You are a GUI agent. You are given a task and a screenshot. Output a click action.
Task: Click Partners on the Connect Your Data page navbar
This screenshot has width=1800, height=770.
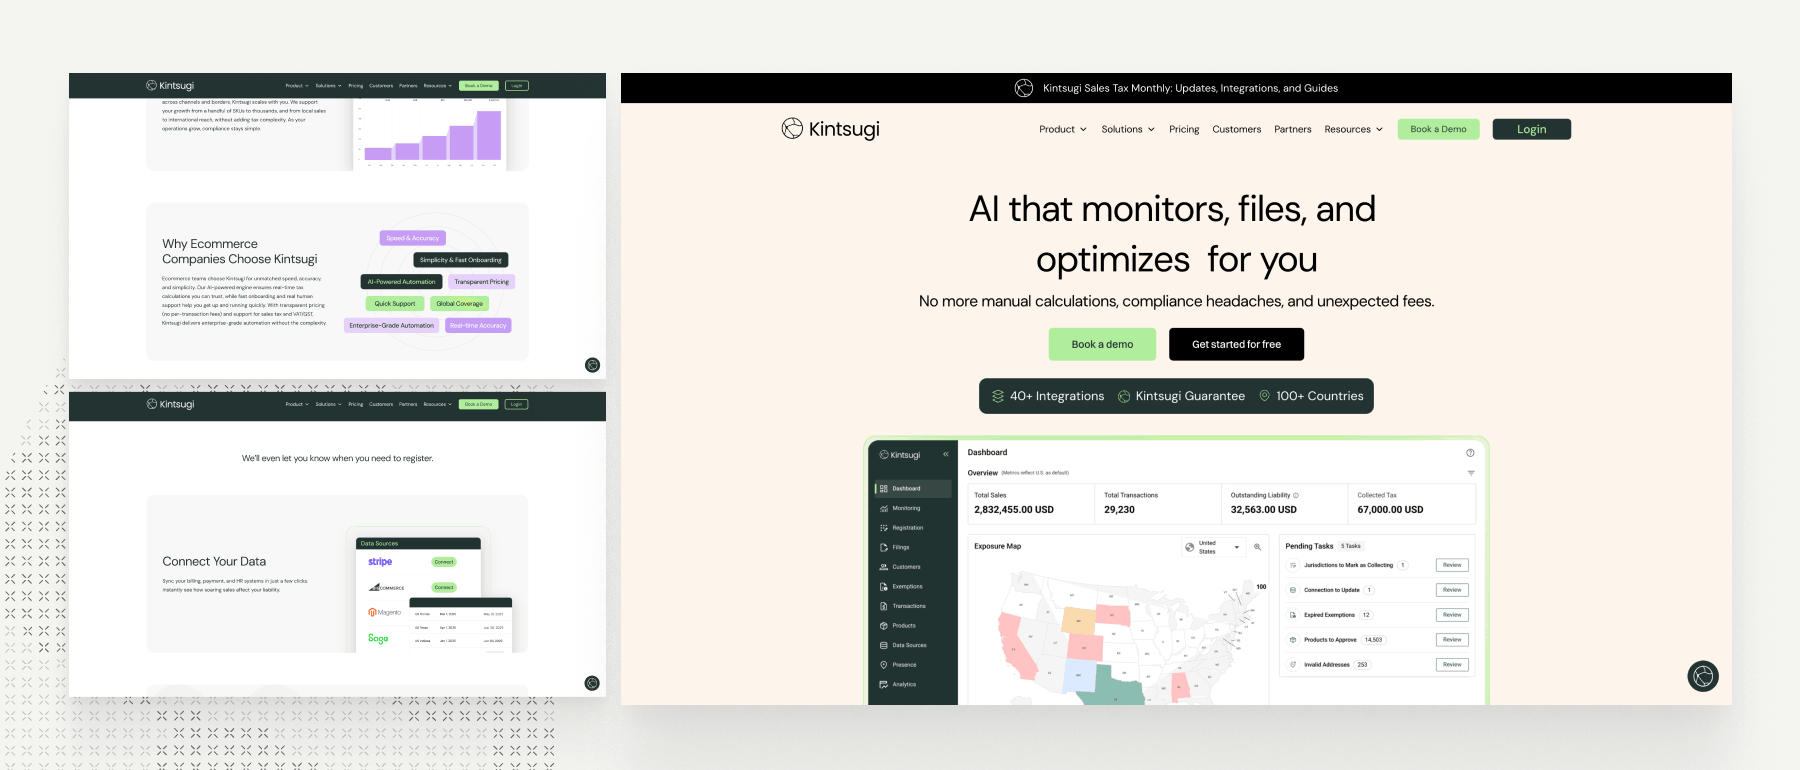(408, 404)
